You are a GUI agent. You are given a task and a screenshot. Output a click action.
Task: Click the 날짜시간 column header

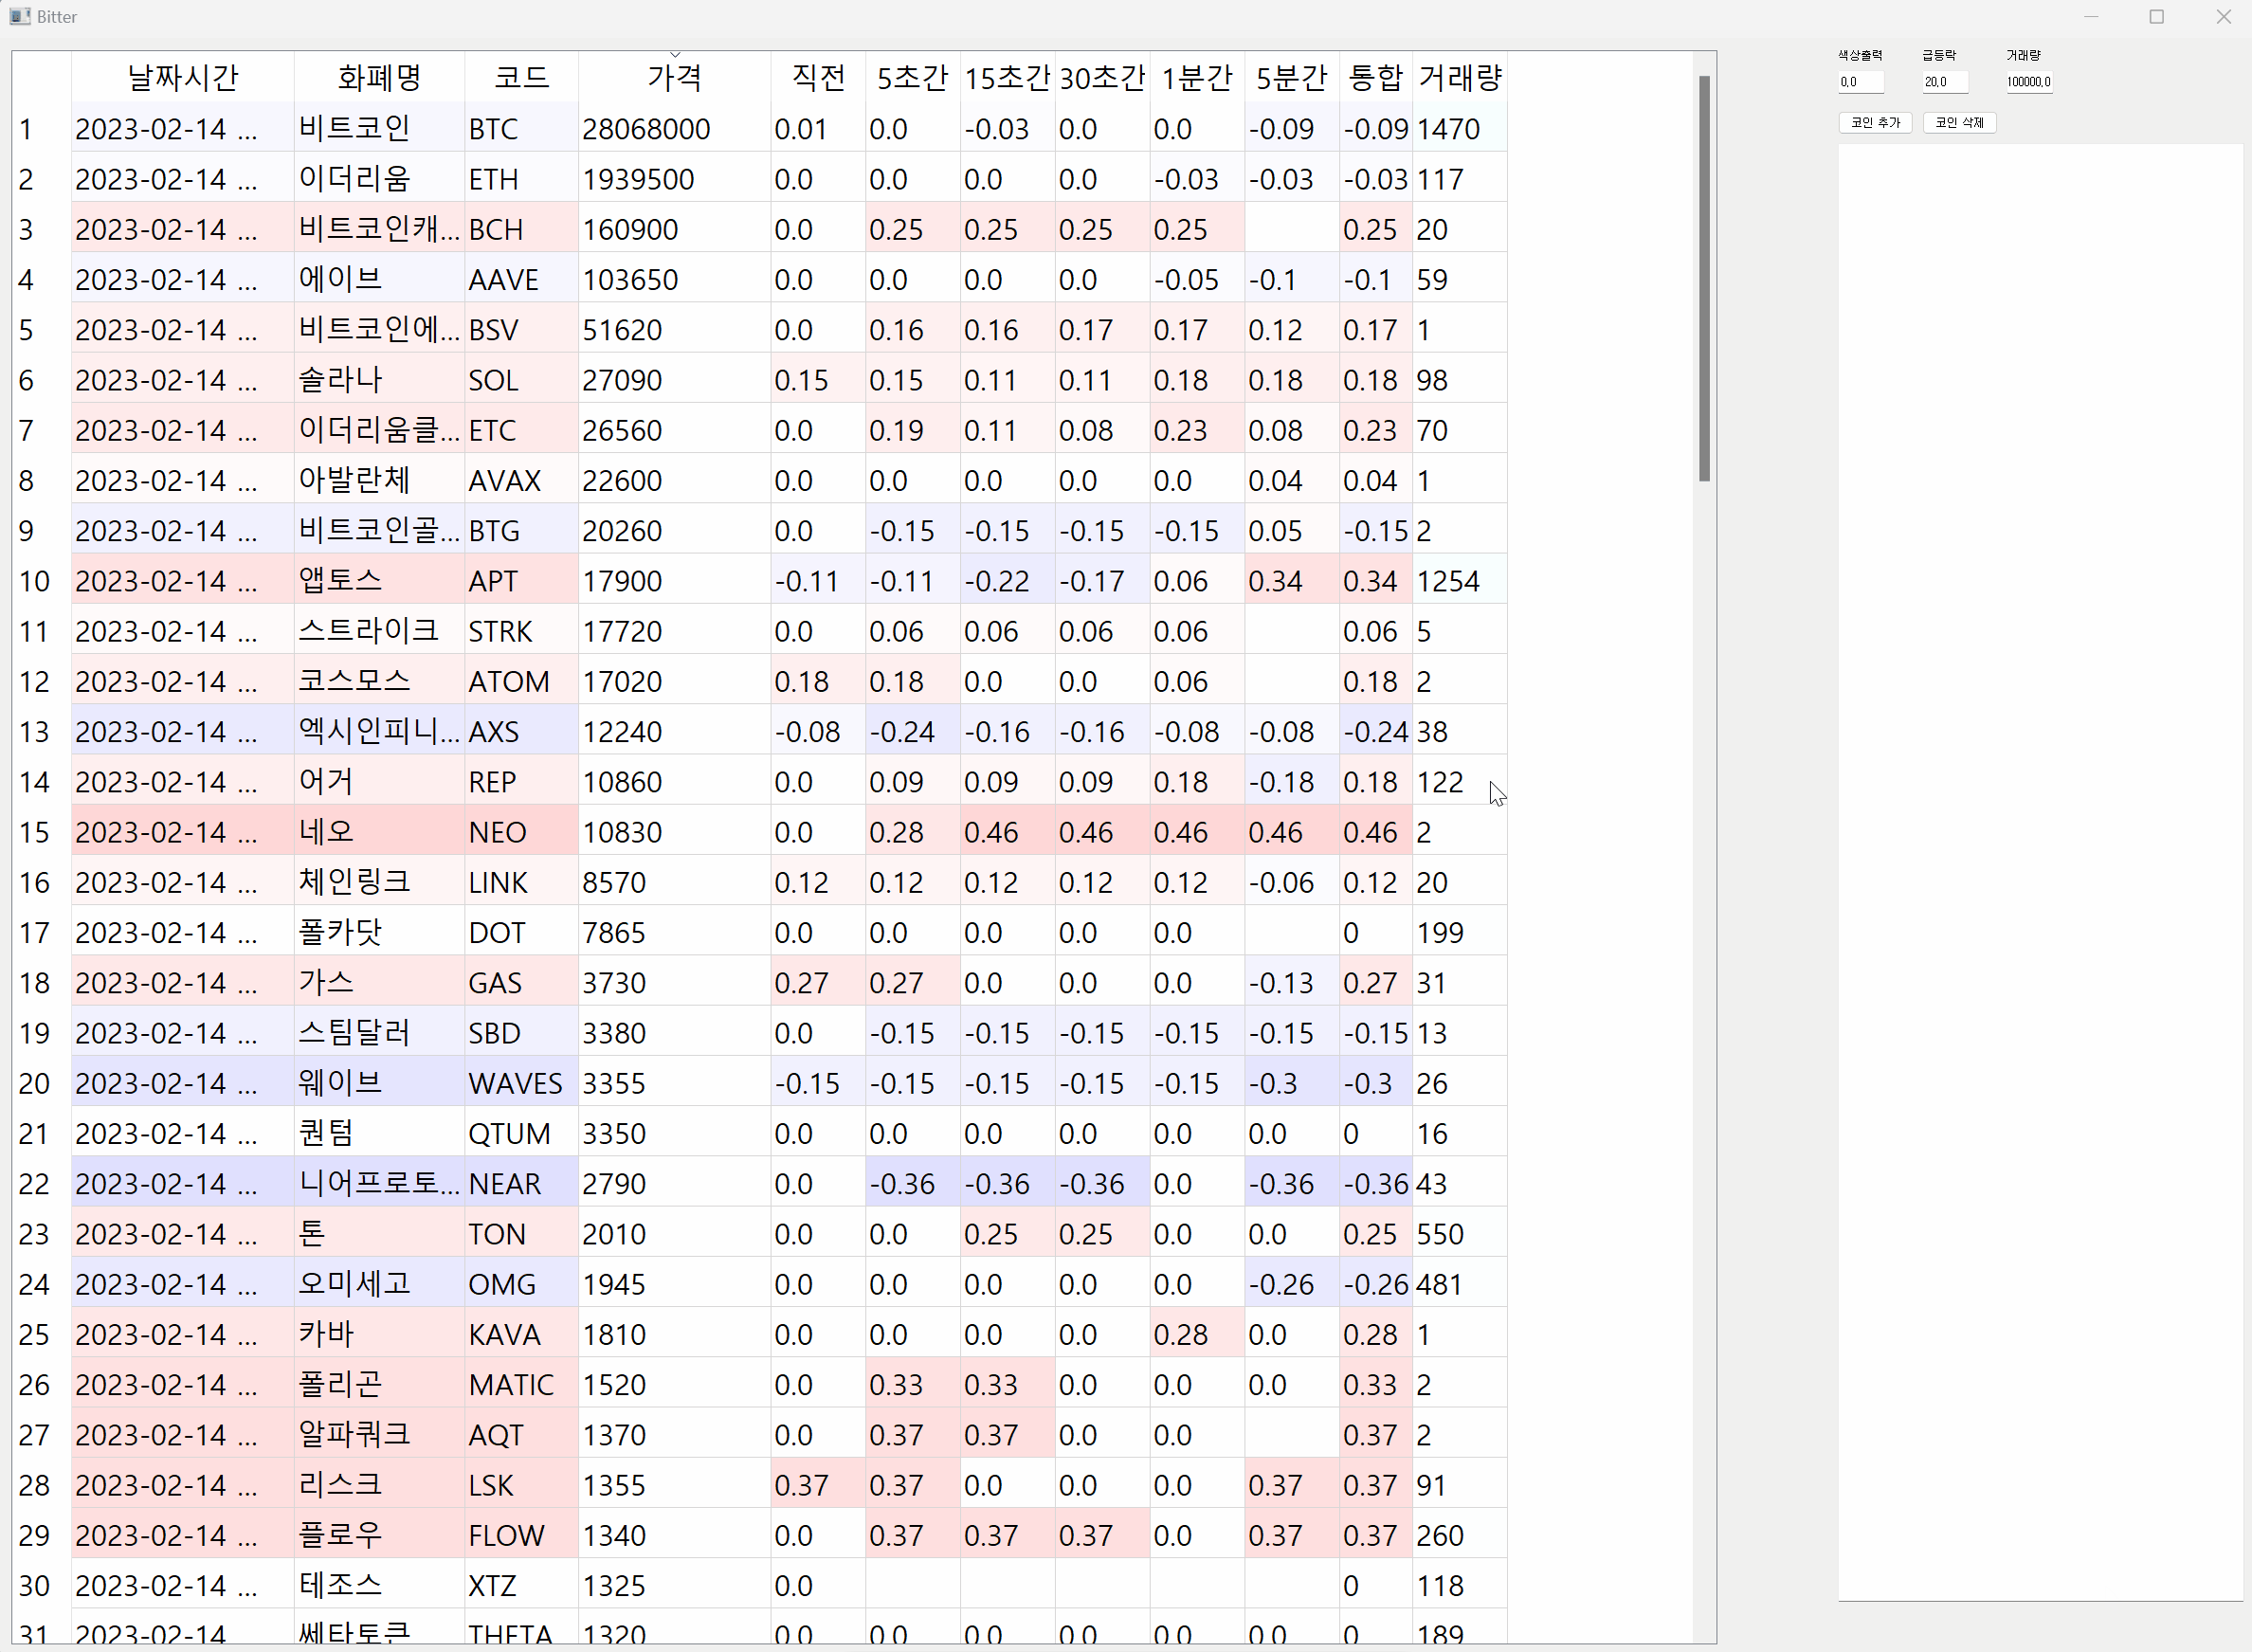tap(182, 77)
